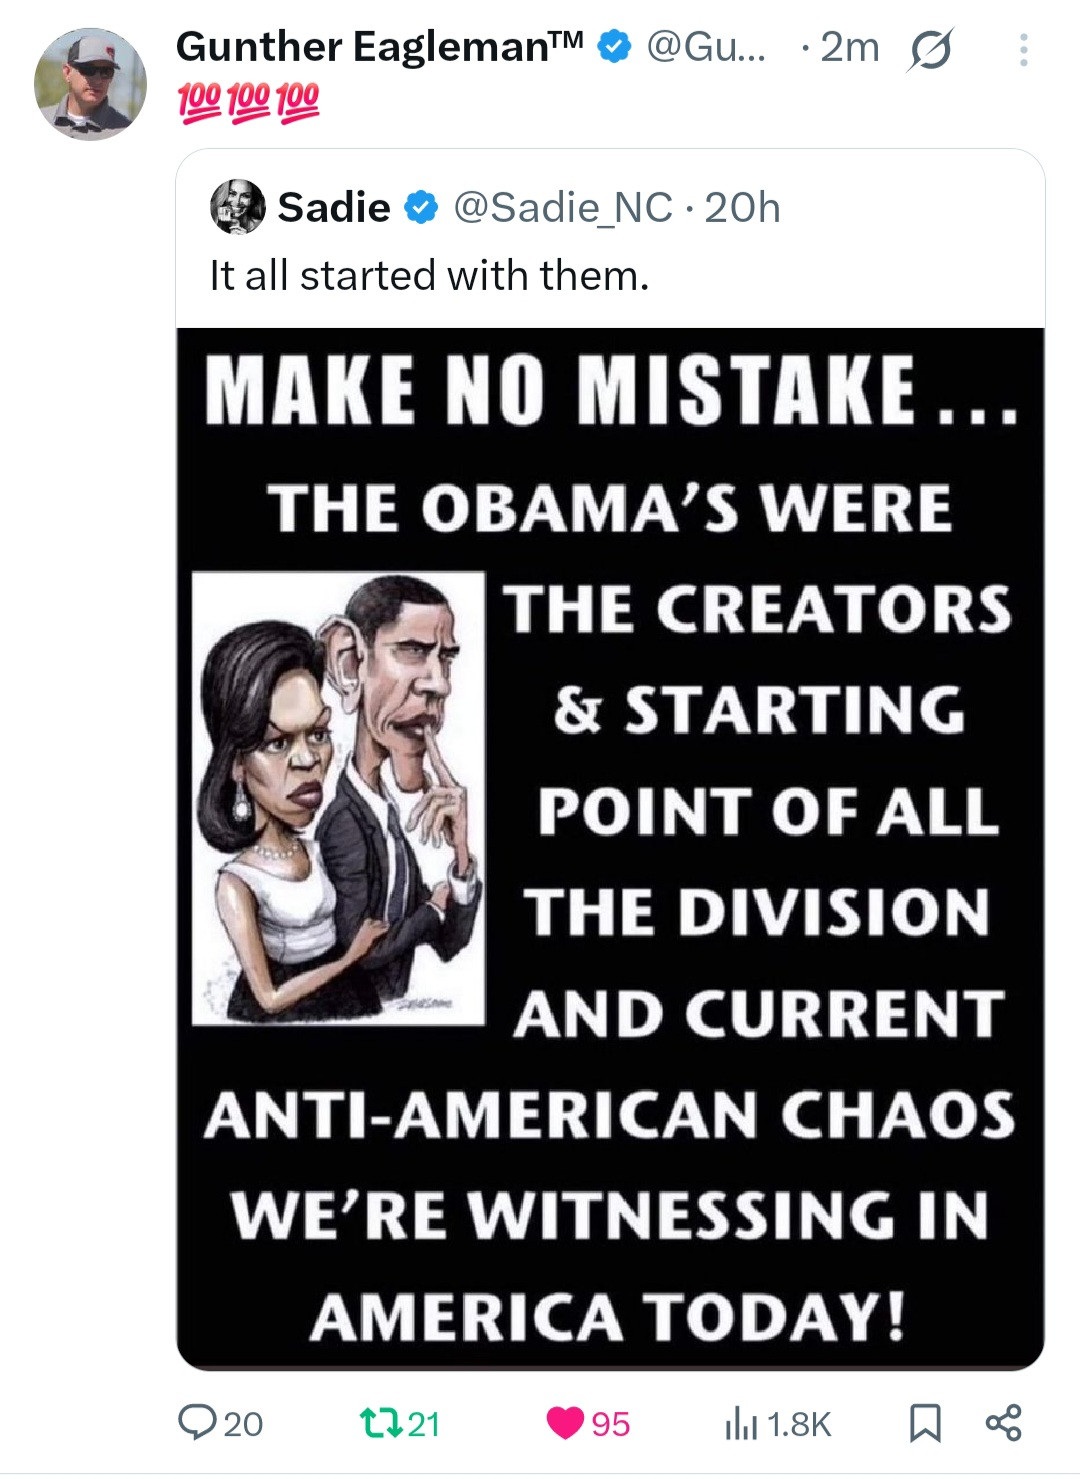This screenshot has width=1080, height=1479.
Task: Open the truncated @Gu... handle
Action: 706,47
